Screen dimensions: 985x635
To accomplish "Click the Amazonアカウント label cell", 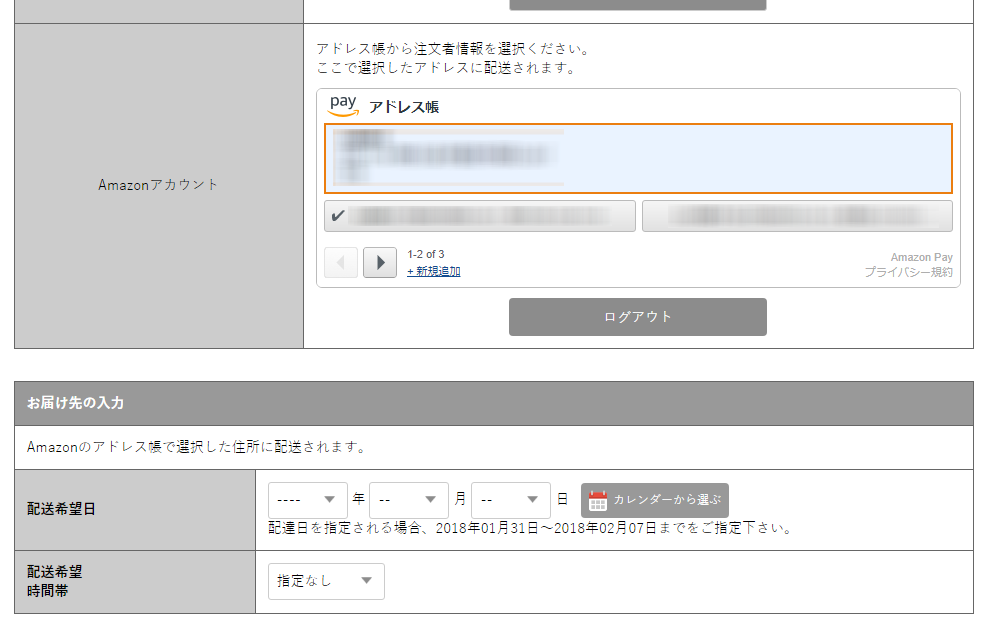I will coord(158,185).
